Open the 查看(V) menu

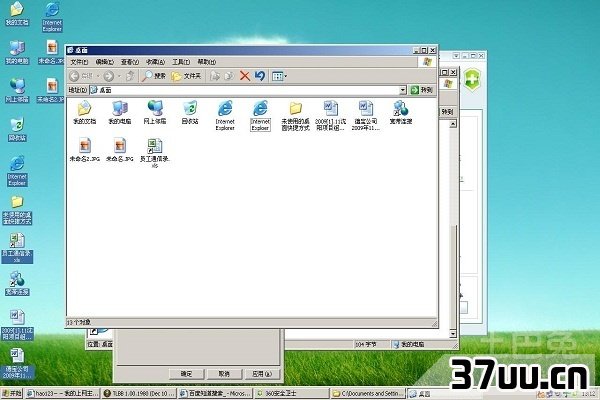click(130, 62)
